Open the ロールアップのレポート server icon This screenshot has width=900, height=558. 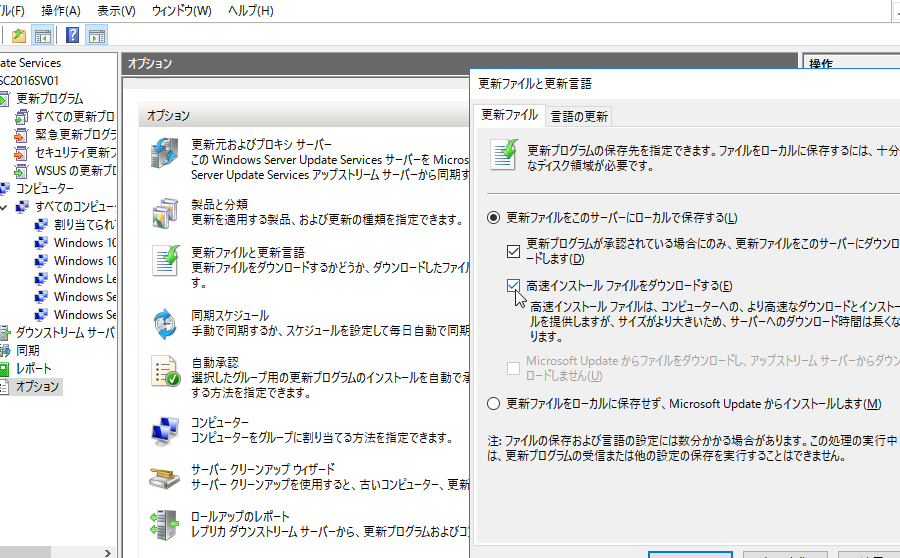164,523
